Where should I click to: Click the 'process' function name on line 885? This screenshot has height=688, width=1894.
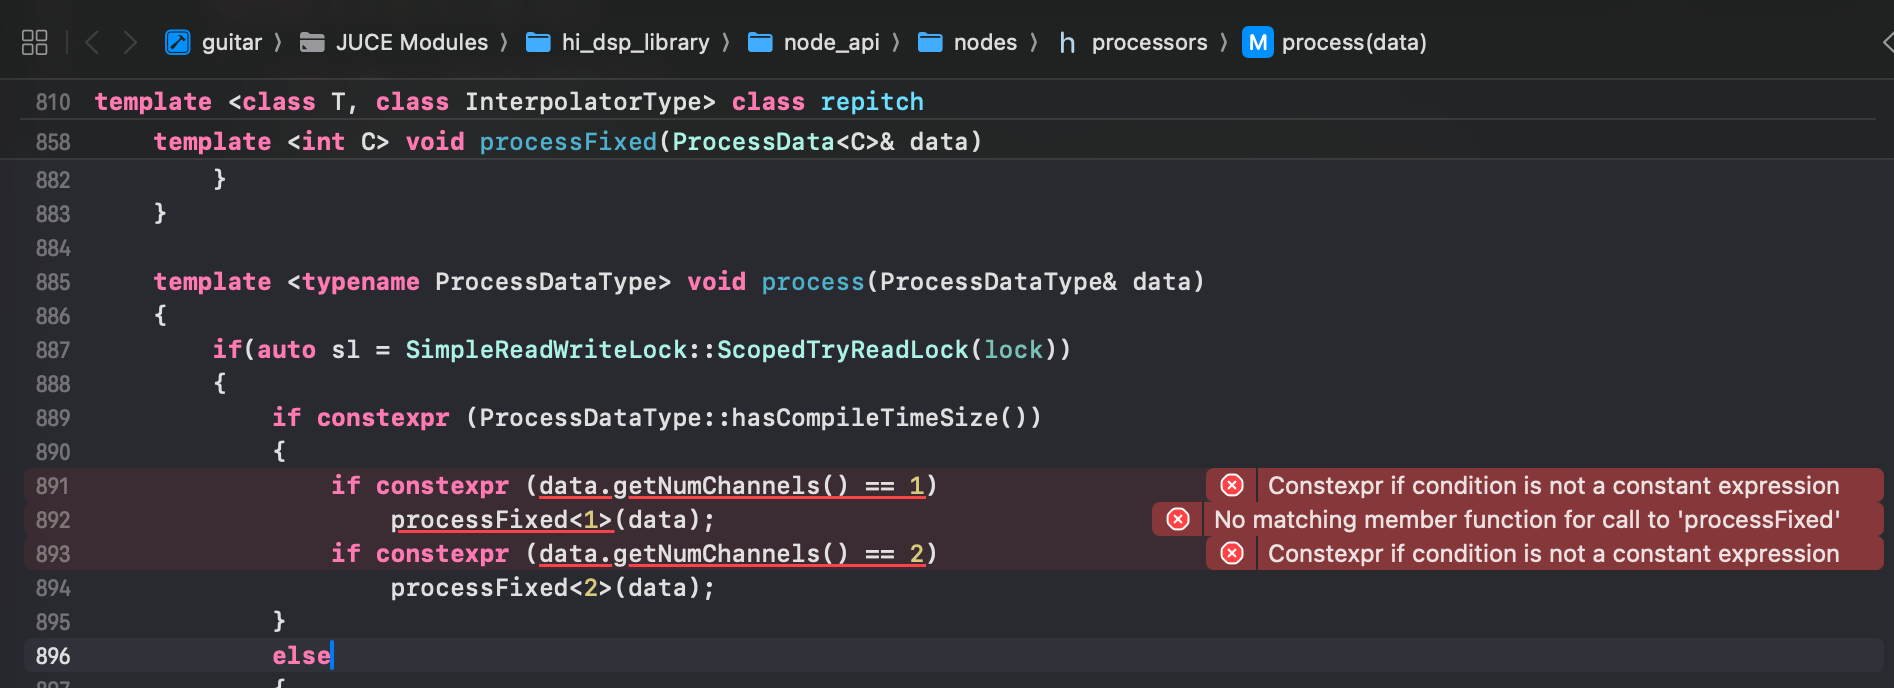[x=813, y=282]
